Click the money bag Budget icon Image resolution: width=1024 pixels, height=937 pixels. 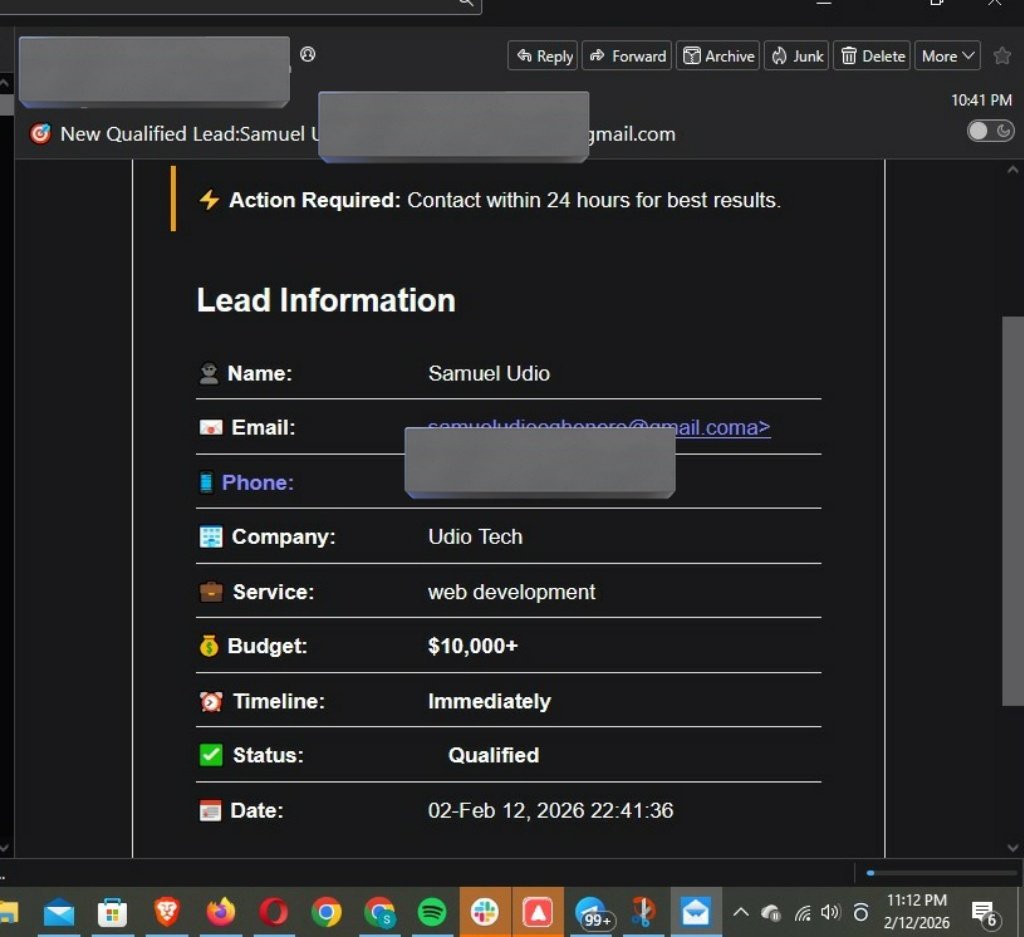click(x=208, y=646)
